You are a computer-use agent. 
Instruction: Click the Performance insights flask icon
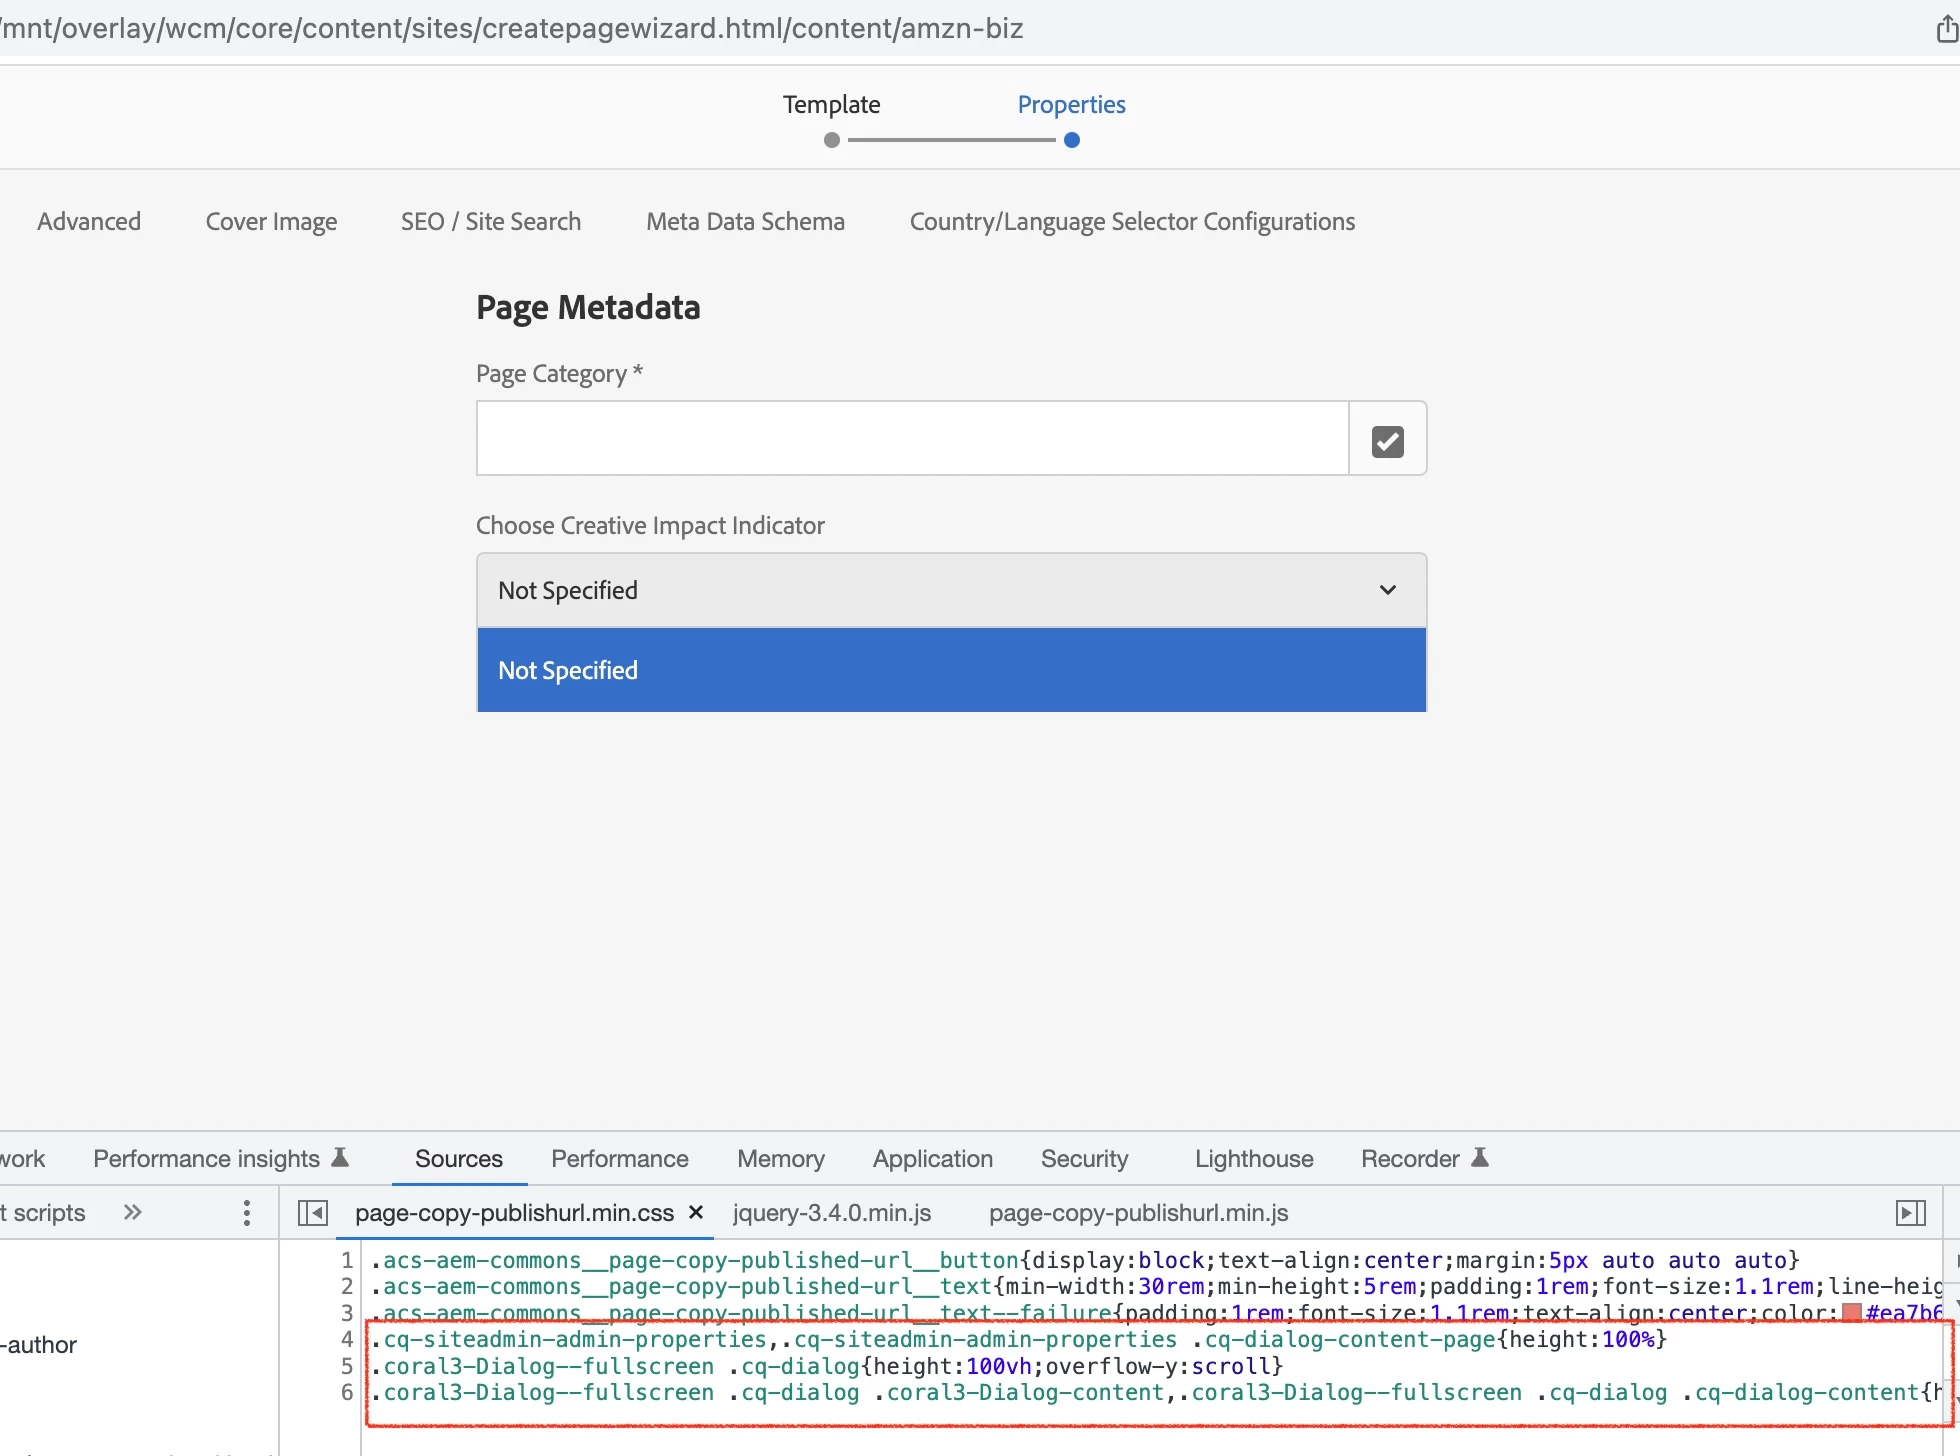coord(340,1158)
